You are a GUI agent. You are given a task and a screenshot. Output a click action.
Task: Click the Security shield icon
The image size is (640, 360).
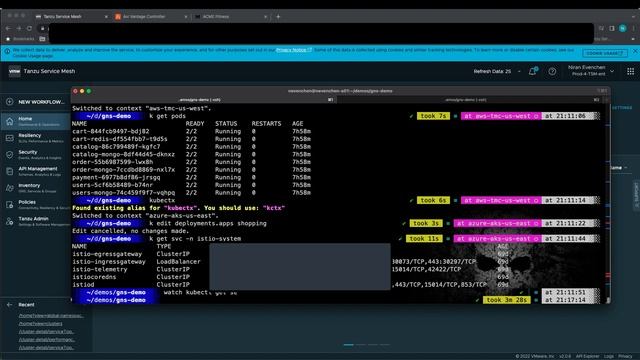coord(10,155)
